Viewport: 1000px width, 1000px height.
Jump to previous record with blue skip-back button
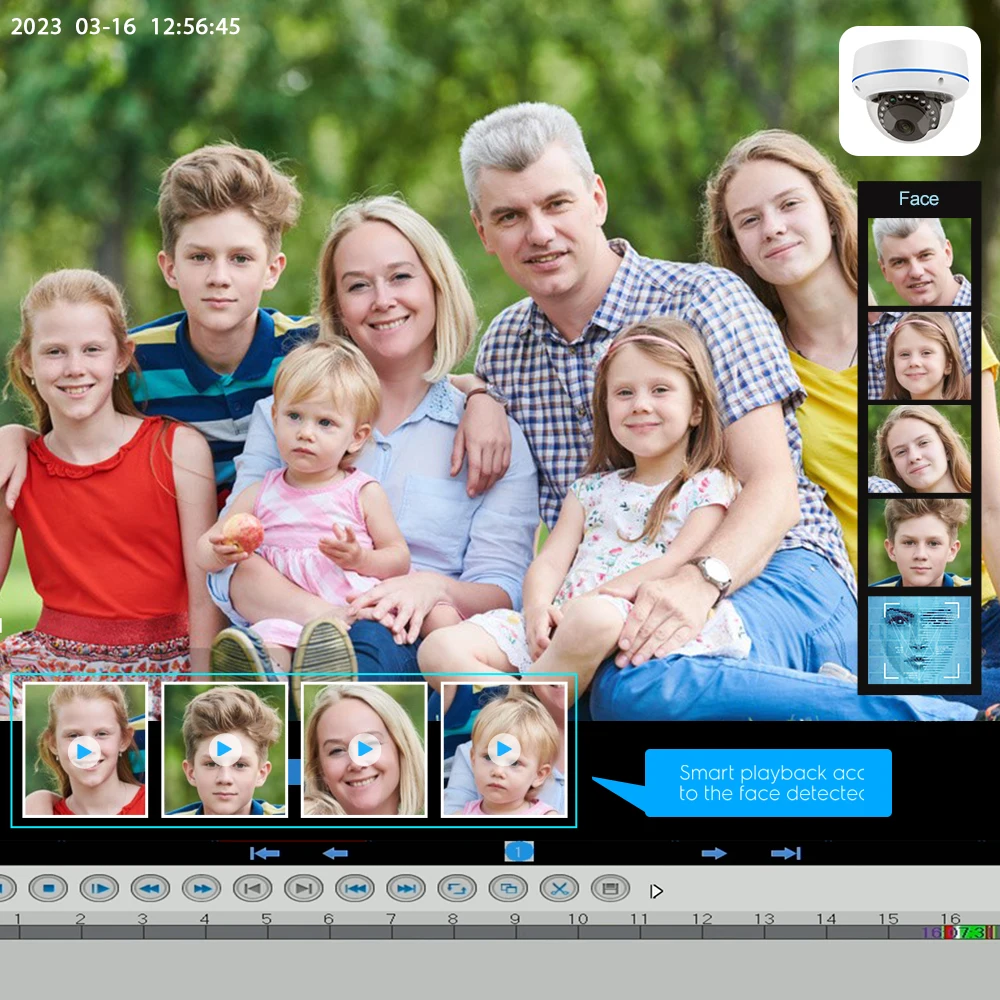pos(355,888)
